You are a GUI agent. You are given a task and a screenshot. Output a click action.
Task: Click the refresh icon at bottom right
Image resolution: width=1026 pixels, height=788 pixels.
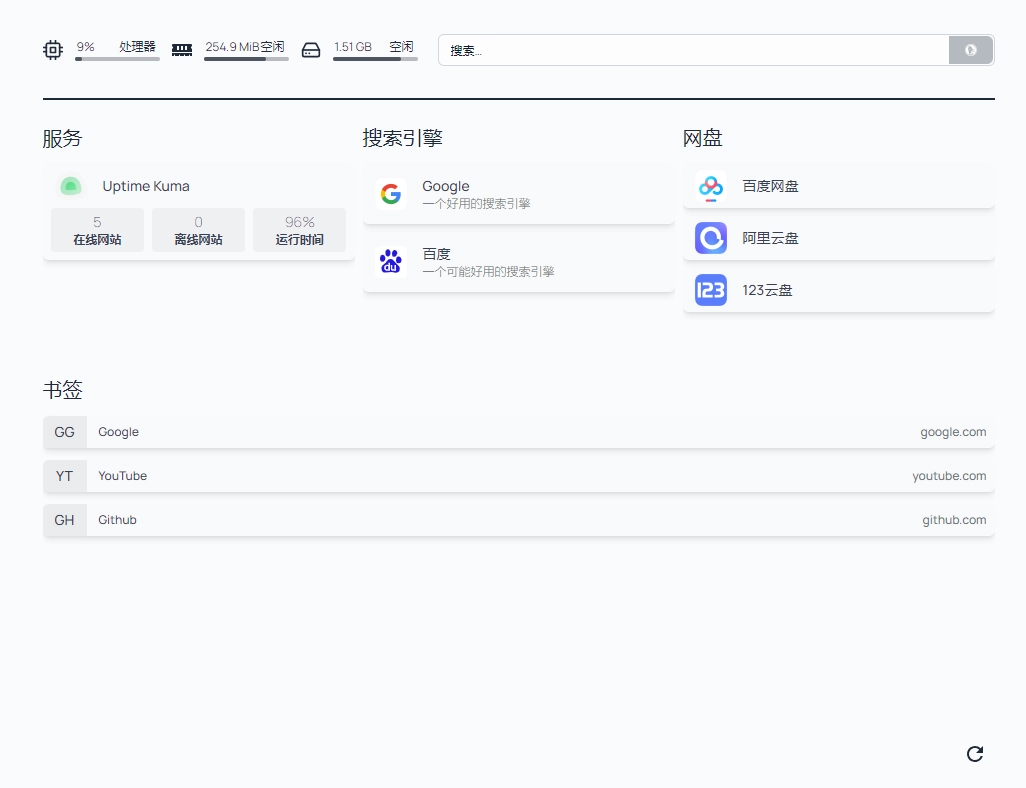tap(975, 754)
